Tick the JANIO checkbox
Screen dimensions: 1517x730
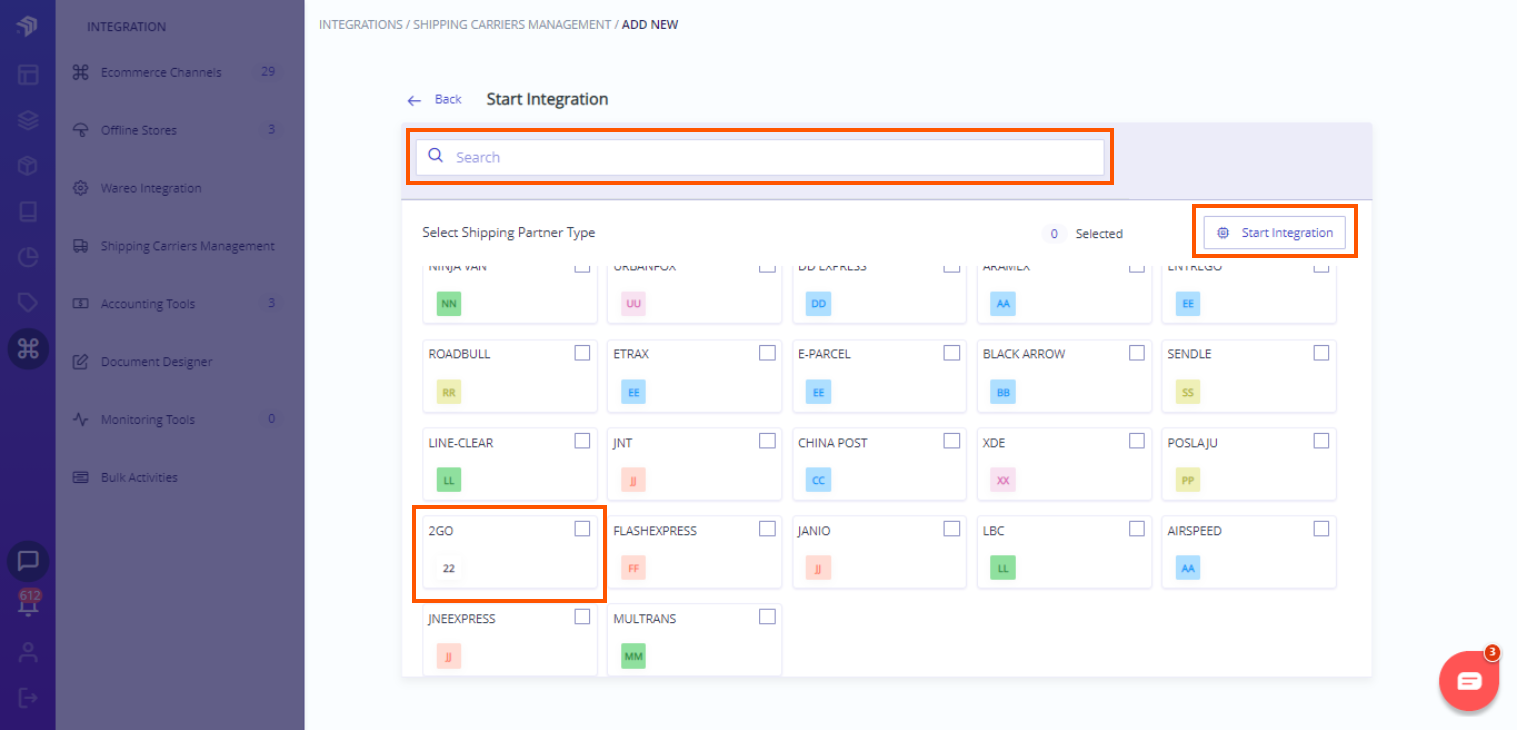point(952,529)
